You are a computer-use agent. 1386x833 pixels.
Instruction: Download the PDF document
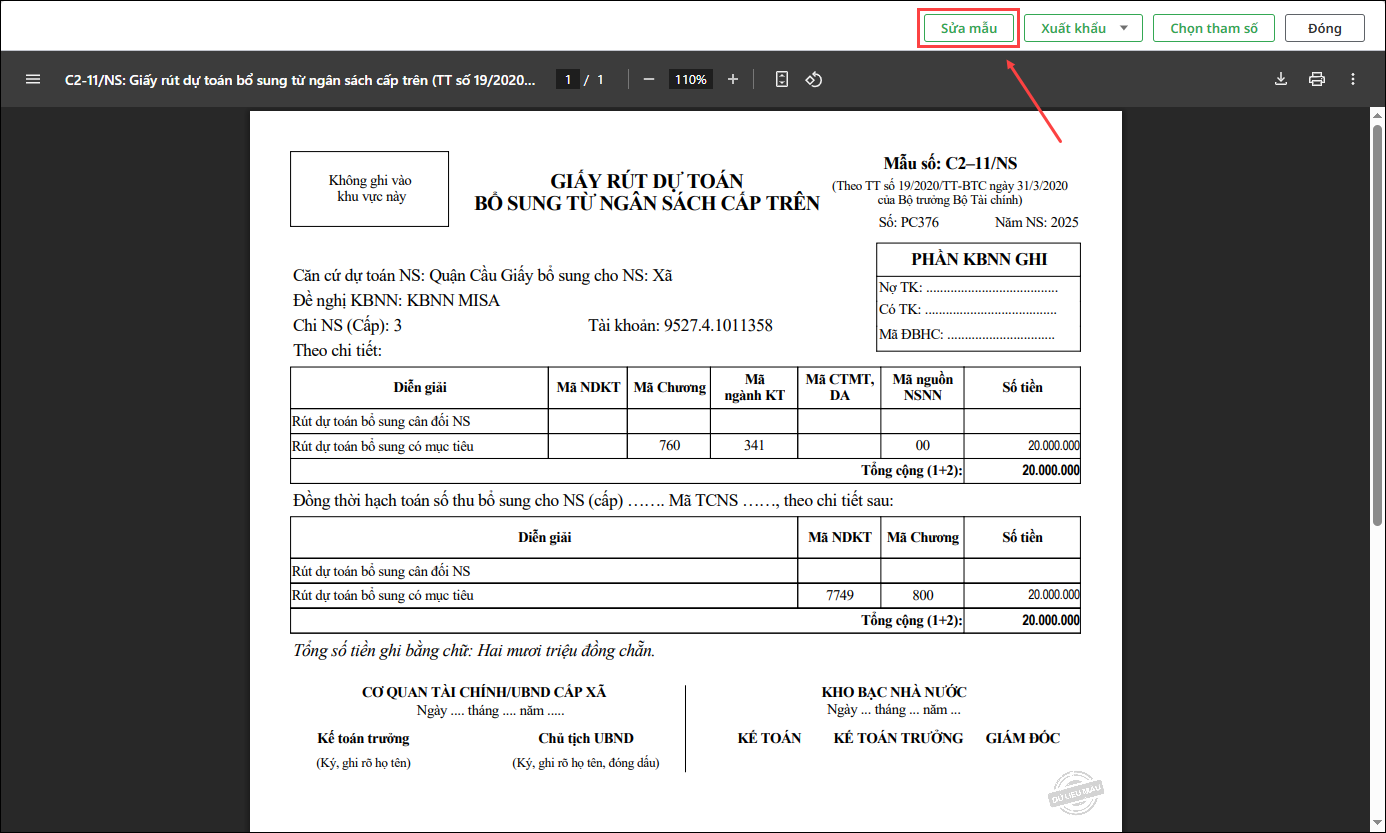tap(1281, 79)
